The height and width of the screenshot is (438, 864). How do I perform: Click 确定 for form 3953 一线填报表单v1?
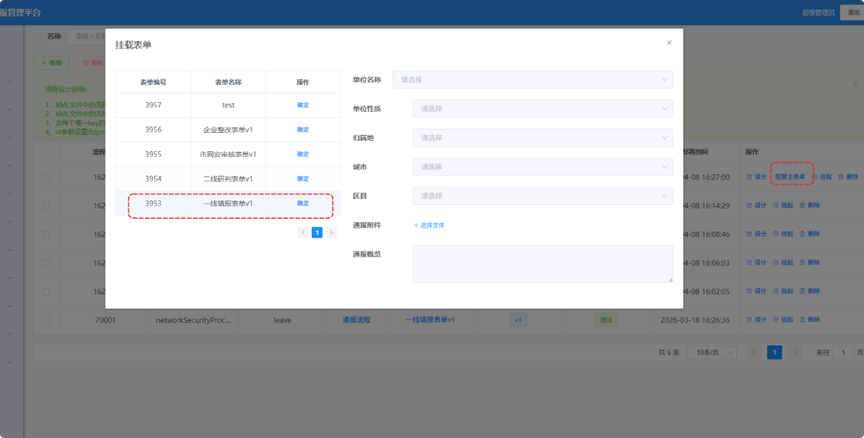(x=303, y=203)
